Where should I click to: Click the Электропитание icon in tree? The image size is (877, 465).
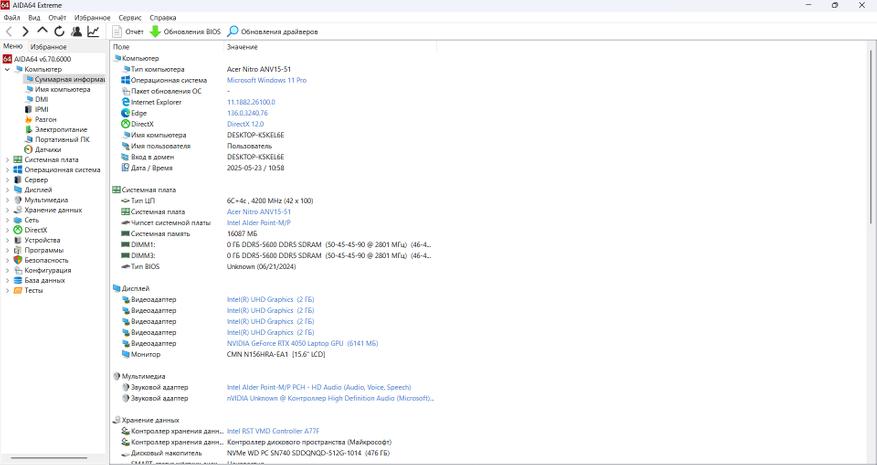[x=29, y=130]
